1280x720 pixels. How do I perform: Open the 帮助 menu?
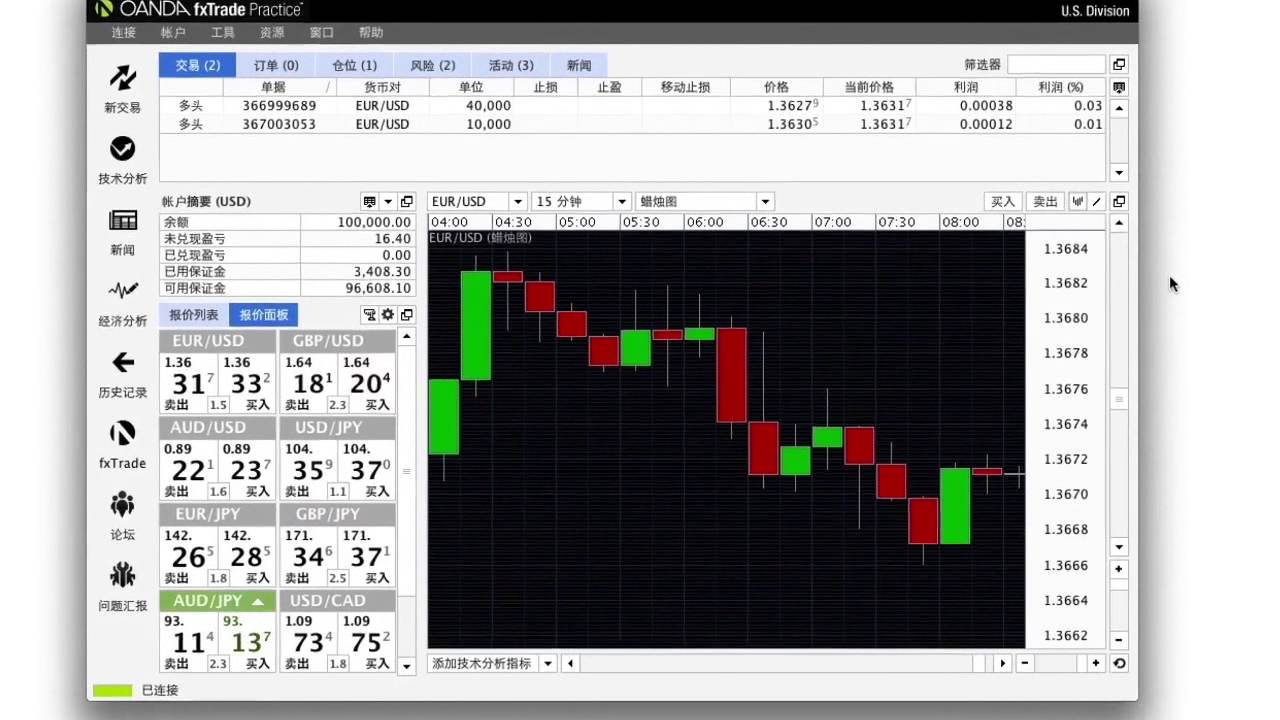(371, 33)
